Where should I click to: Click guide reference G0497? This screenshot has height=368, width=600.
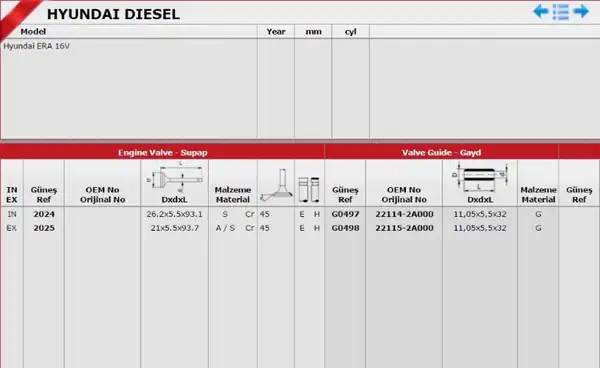(x=345, y=214)
